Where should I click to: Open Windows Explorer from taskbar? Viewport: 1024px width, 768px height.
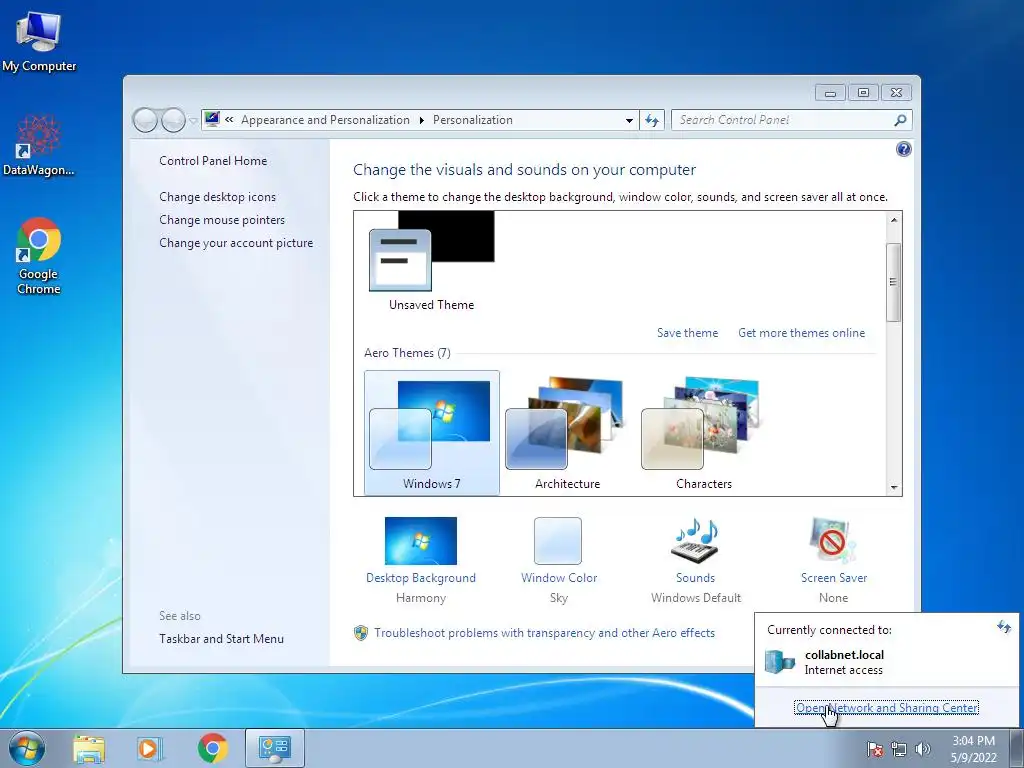tap(89, 748)
